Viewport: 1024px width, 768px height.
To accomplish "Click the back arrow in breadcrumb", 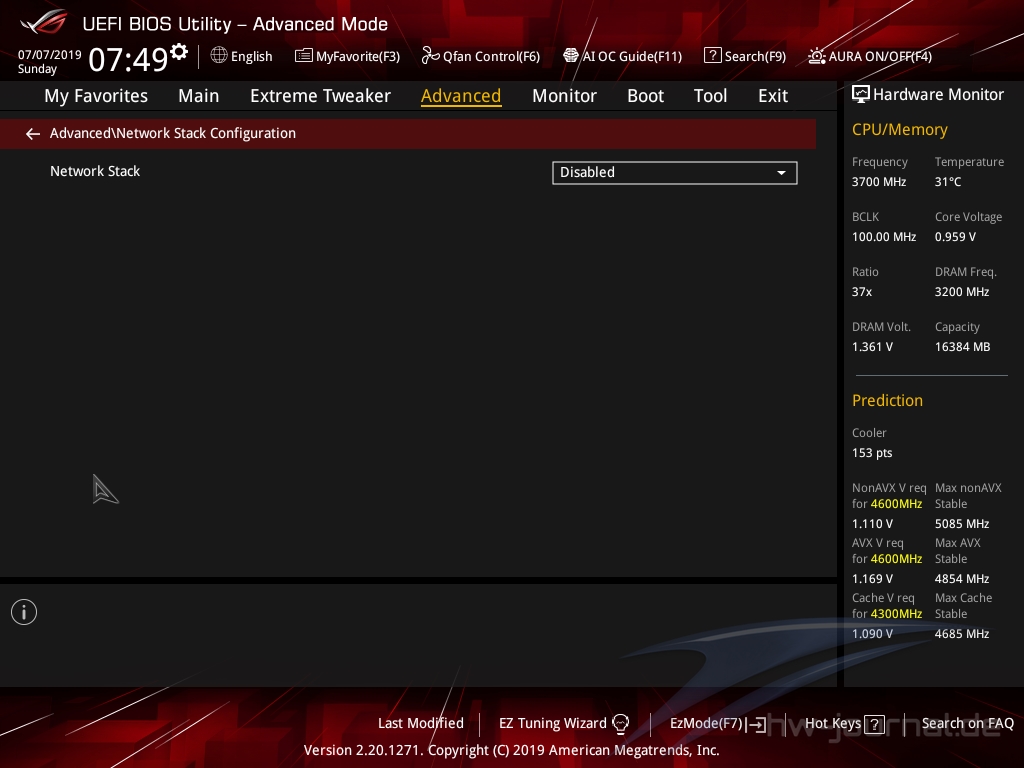I will (x=33, y=134).
